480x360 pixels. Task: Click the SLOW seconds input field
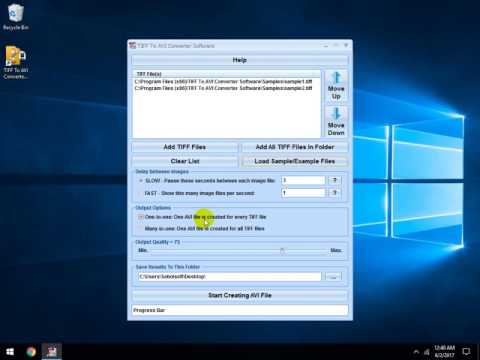(x=303, y=180)
